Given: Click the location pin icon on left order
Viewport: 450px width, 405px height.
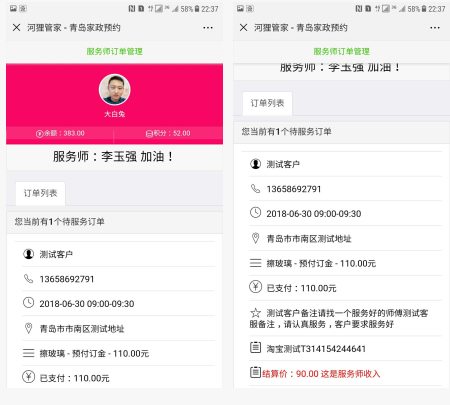Looking at the screenshot, I should click(29, 328).
